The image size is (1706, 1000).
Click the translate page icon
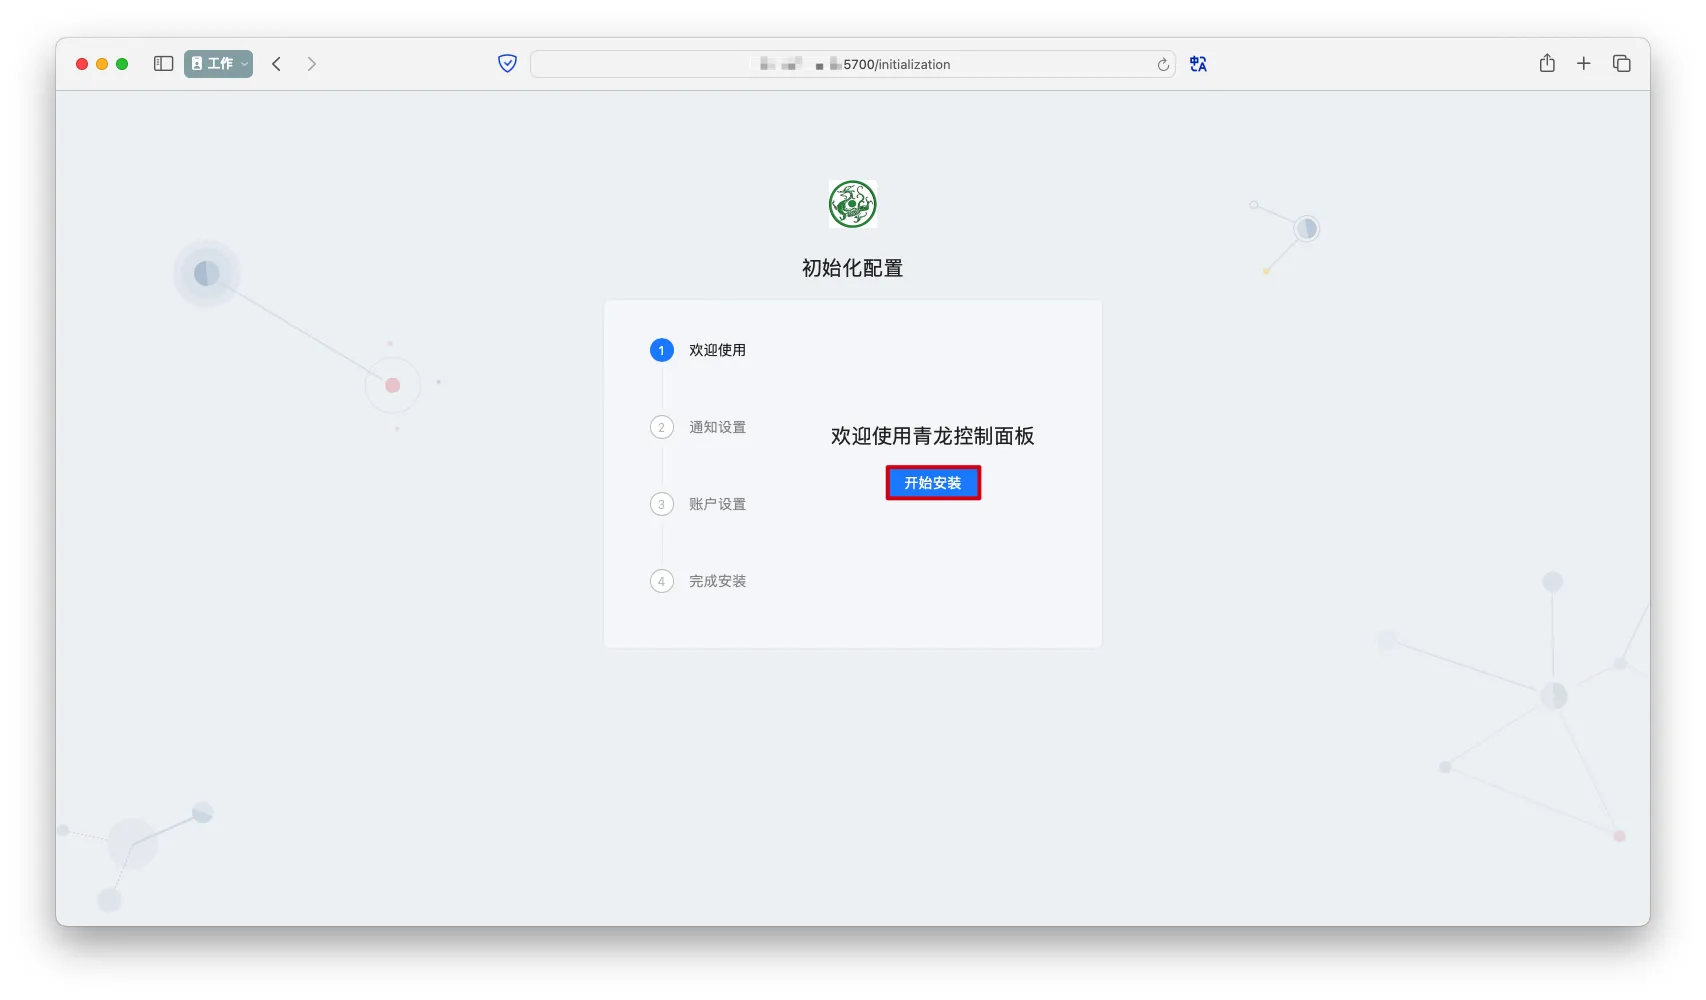[1198, 64]
